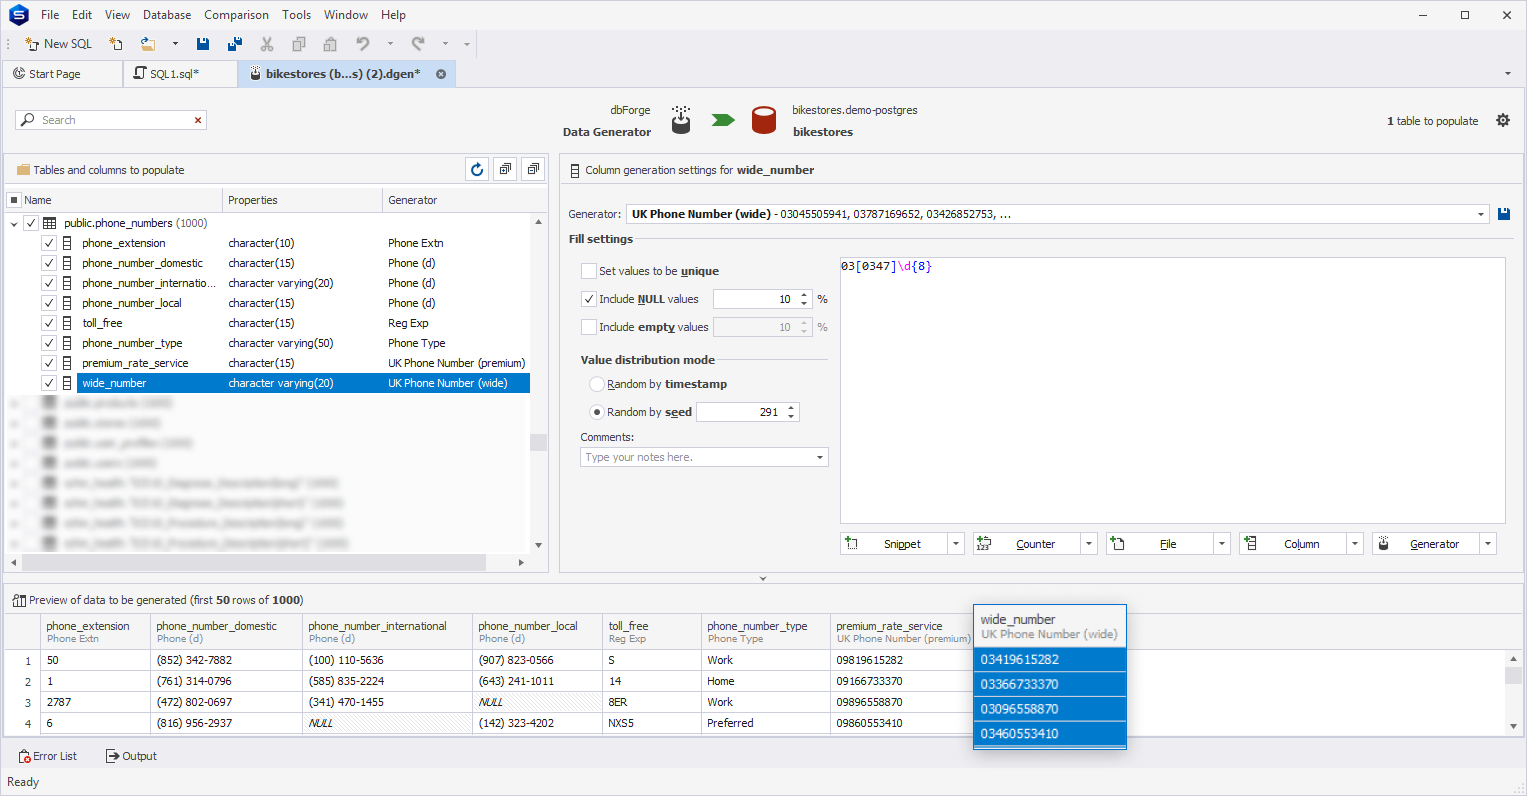Screen dimensions: 1527x796
Task: Open the tab list dropdown arrow at right of tabs
Action: [1508, 74]
